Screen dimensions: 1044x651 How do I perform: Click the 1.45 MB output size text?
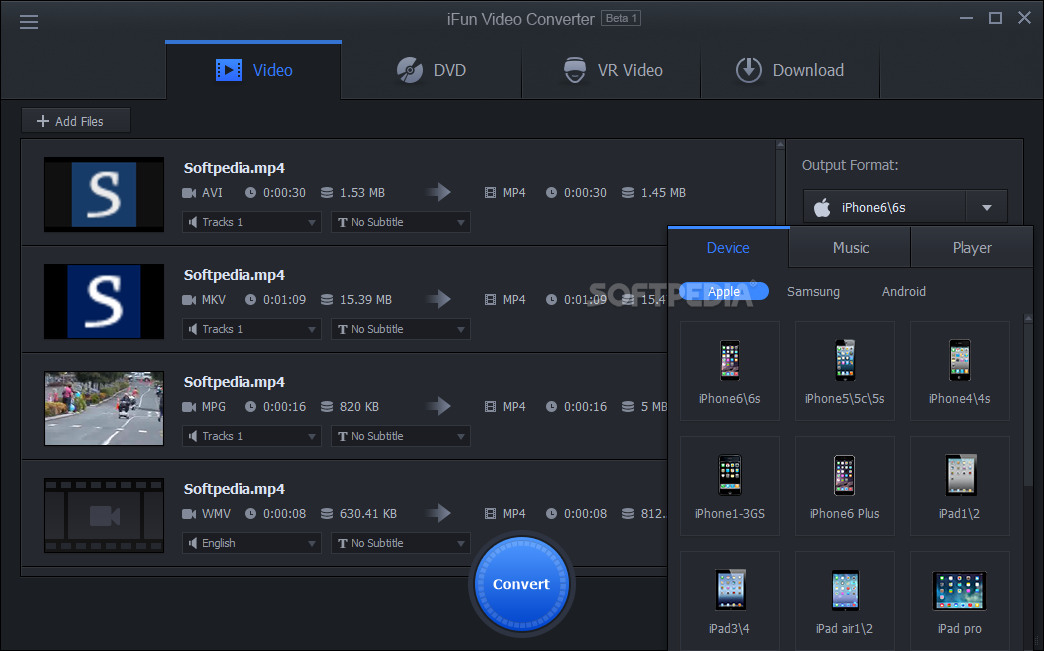click(663, 192)
